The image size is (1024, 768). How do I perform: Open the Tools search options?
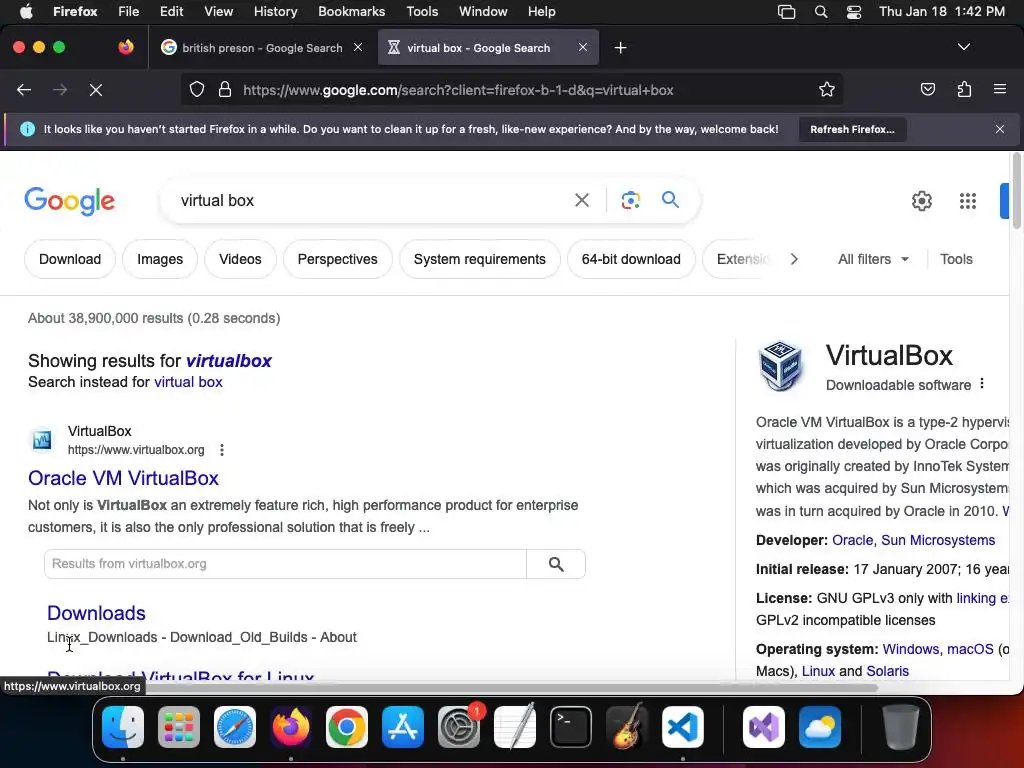(956, 259)
